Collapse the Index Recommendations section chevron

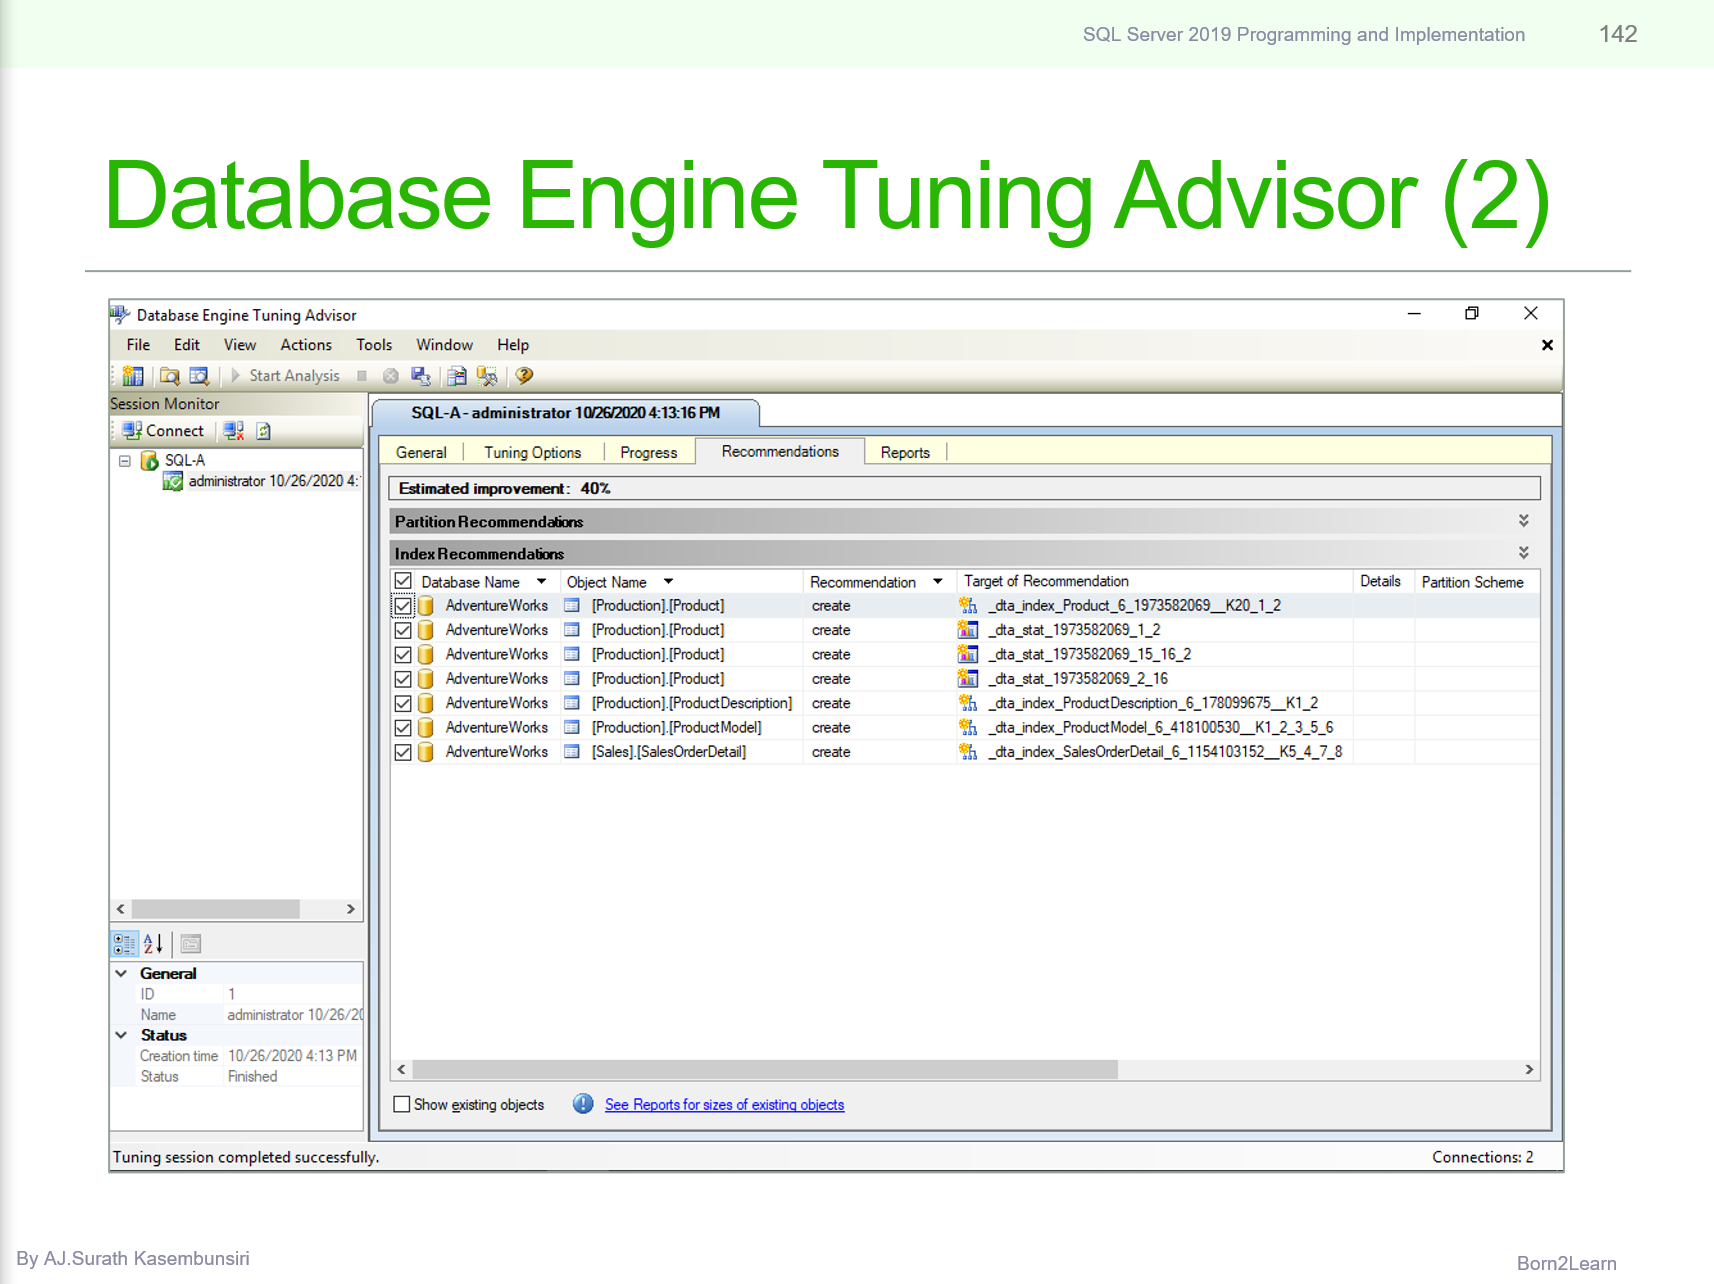pos(1524,552)
